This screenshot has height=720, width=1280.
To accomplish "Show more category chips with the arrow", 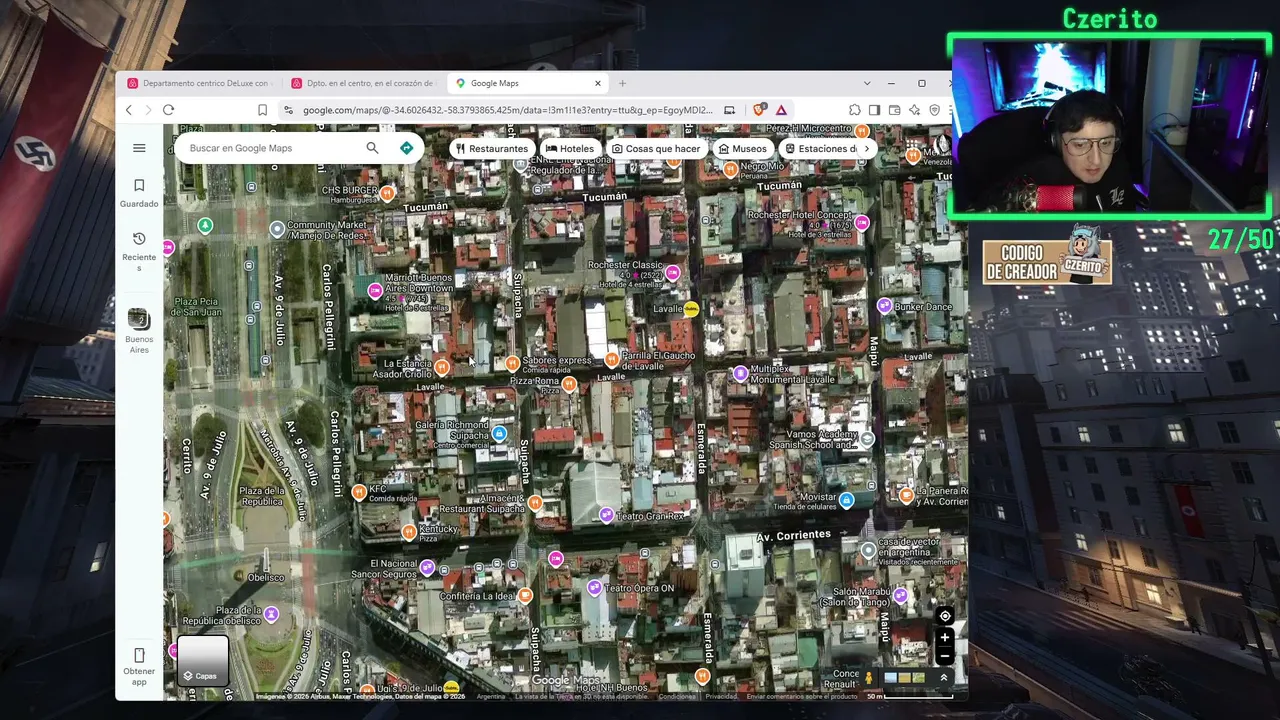I will tap(867, 149).
